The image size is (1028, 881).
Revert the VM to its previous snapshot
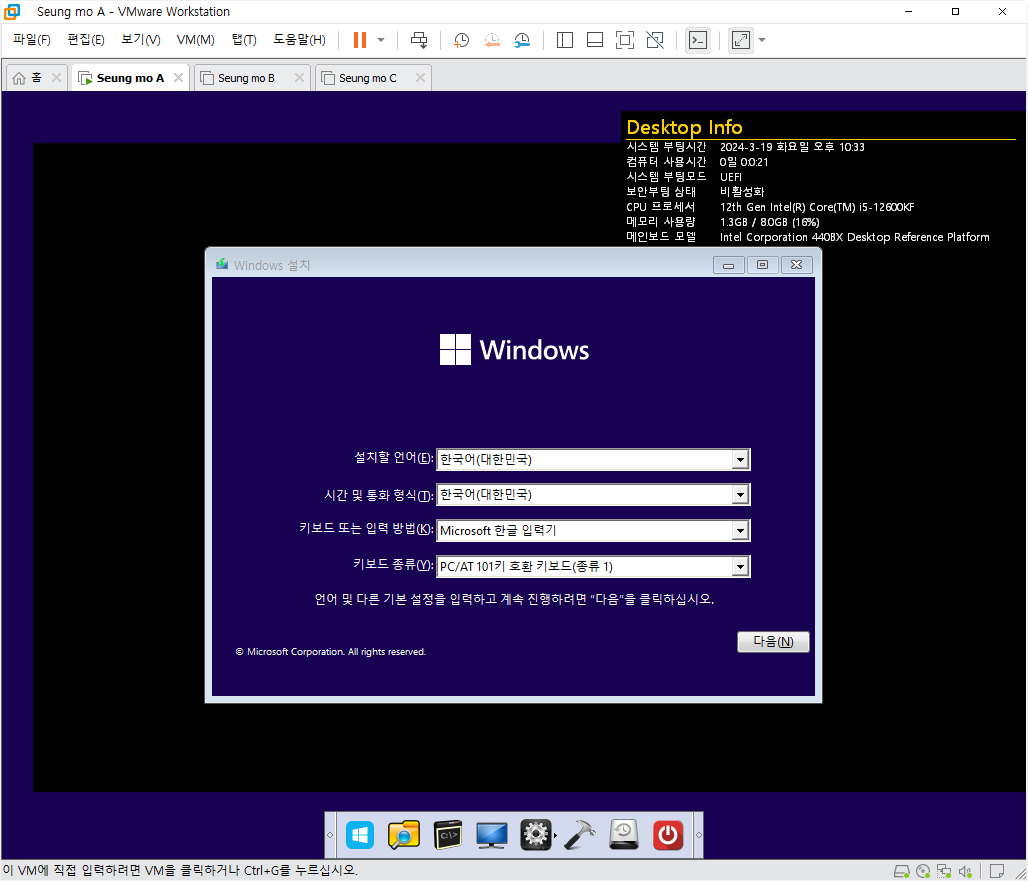click(492, 40)
